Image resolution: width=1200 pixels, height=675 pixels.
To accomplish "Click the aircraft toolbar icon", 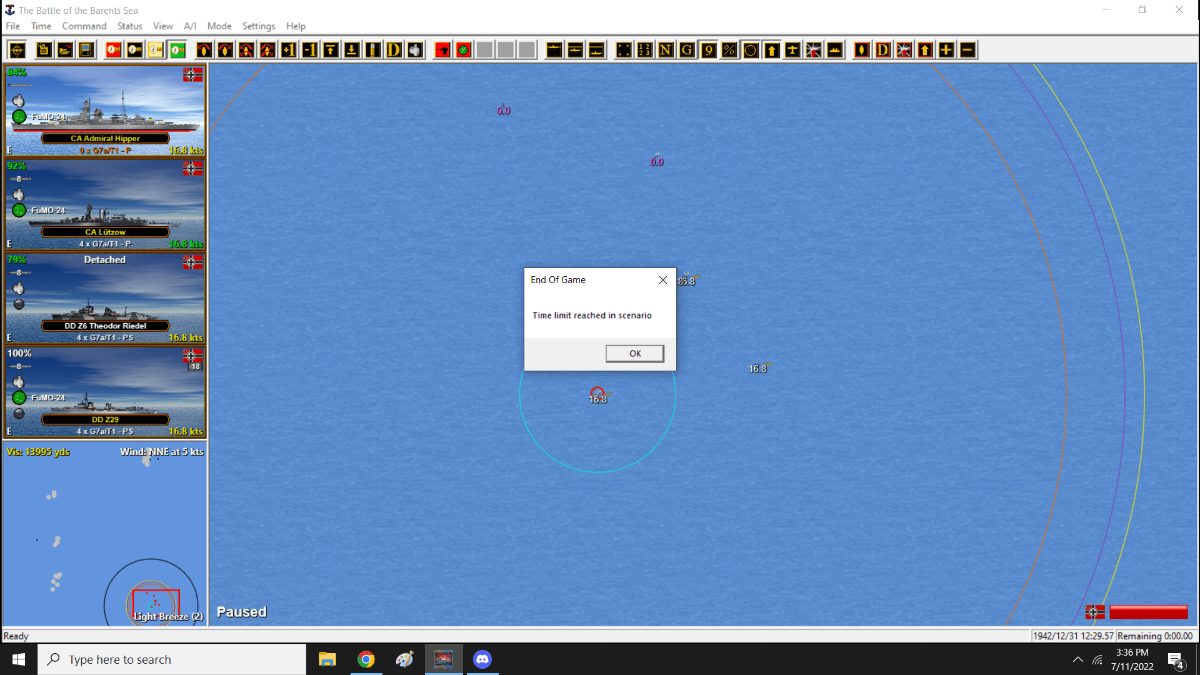I will tap(792, 50).
